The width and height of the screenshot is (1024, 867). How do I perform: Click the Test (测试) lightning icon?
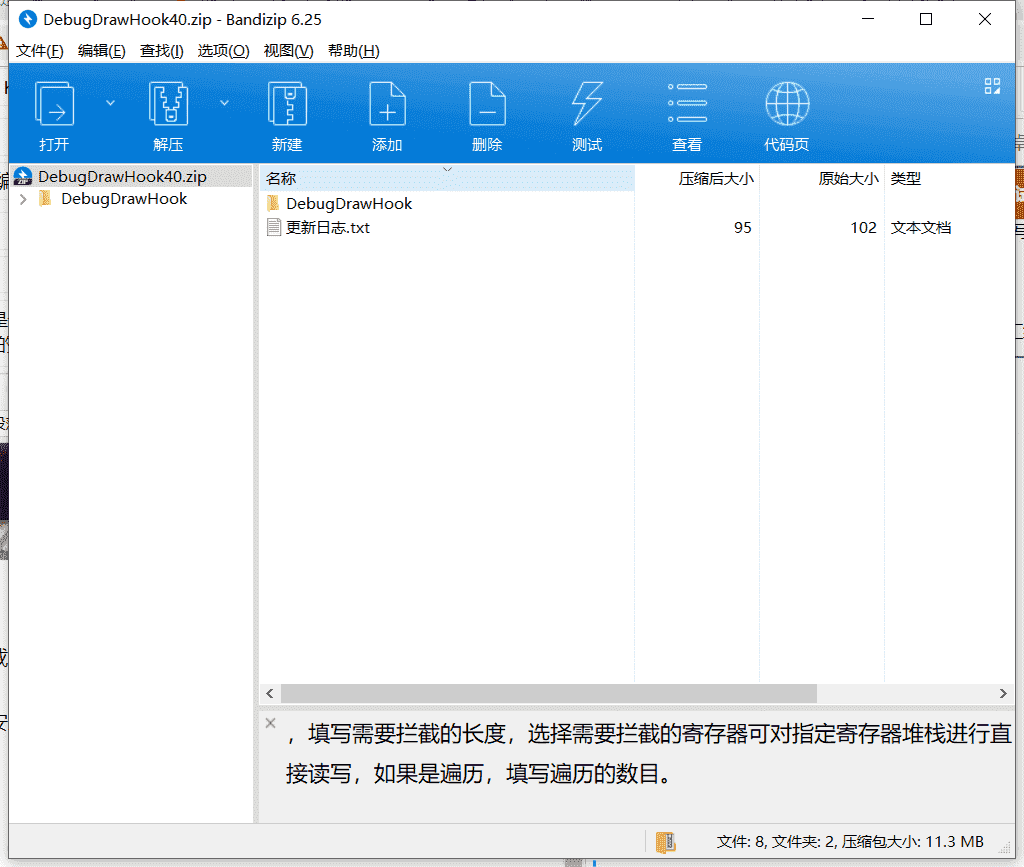pos(587,104)
